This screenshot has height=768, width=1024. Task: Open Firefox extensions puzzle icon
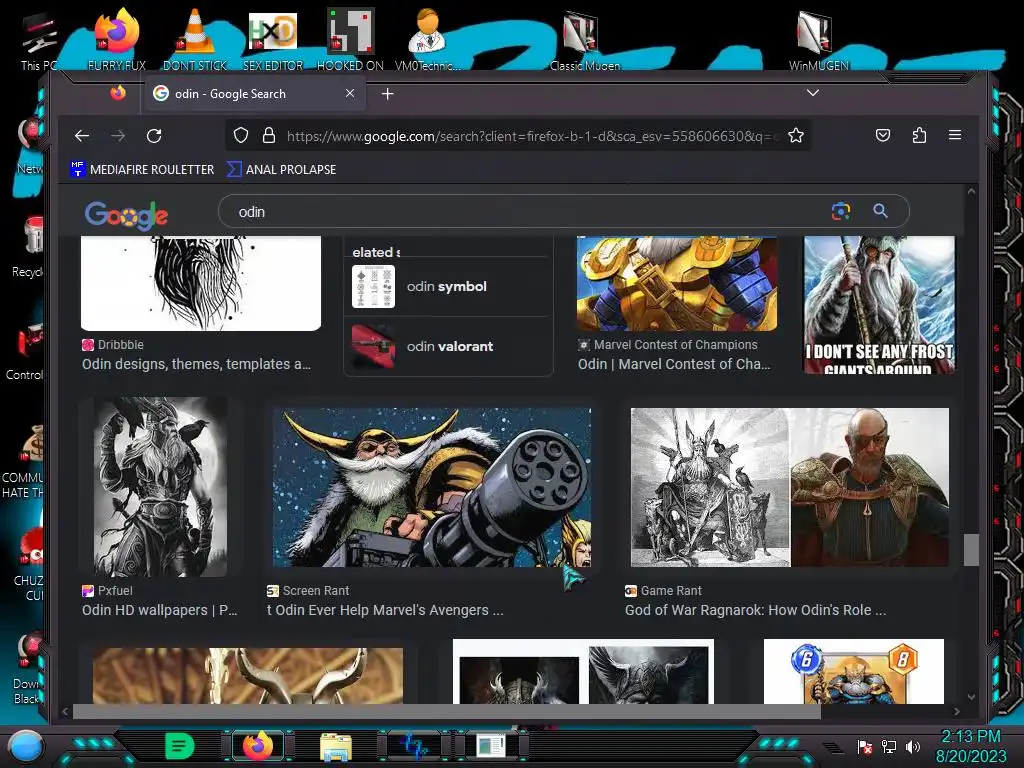pos(919,135)
